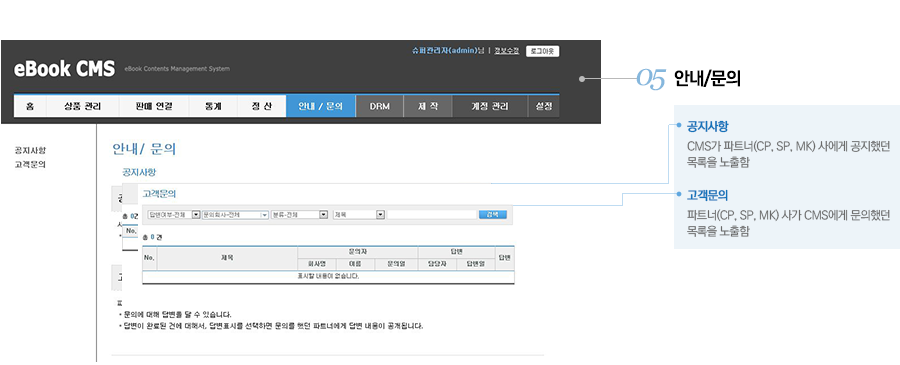
Task: Click the 로그아웃 button
Action: tap(542, 51)
